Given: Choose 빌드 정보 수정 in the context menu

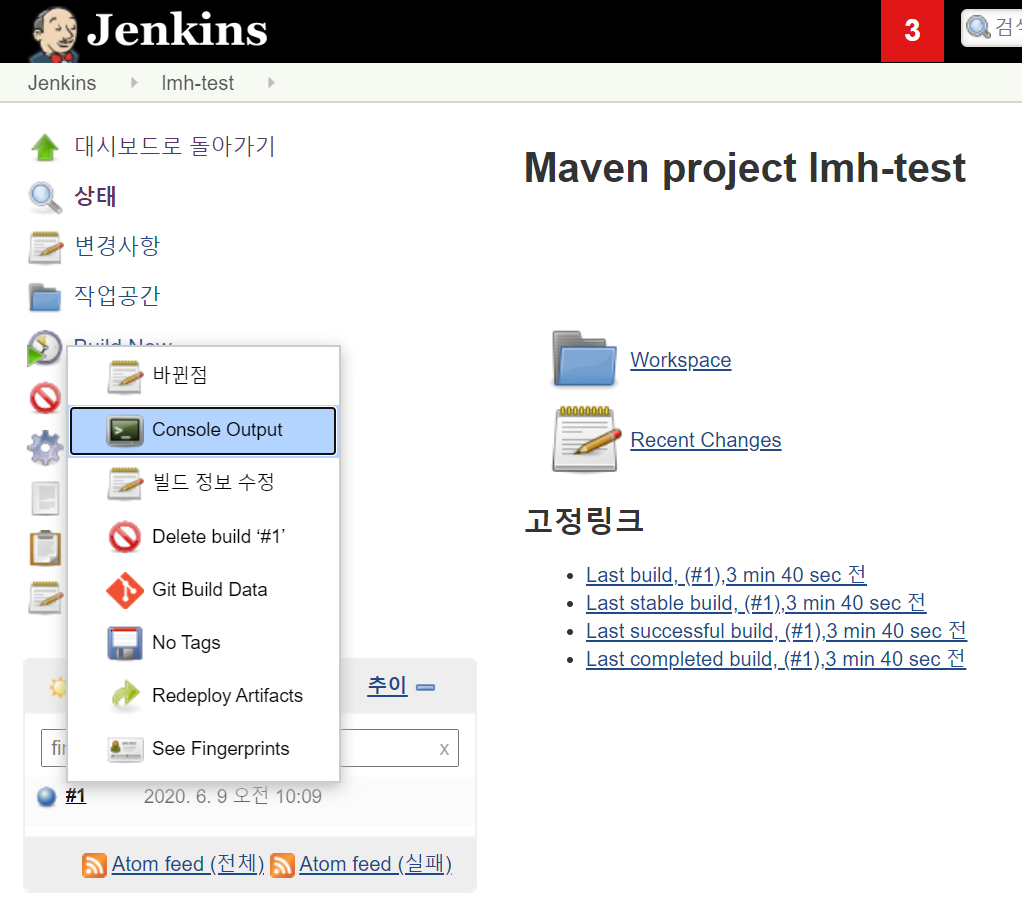Looking at the screenshot, I should click(x=203, y=483).
